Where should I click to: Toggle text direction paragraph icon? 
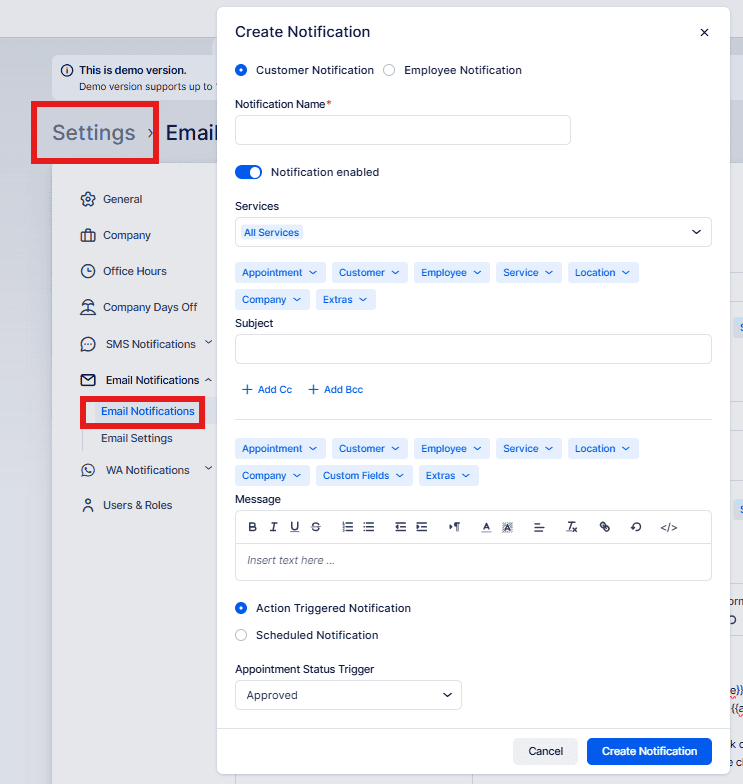(454, 527)
